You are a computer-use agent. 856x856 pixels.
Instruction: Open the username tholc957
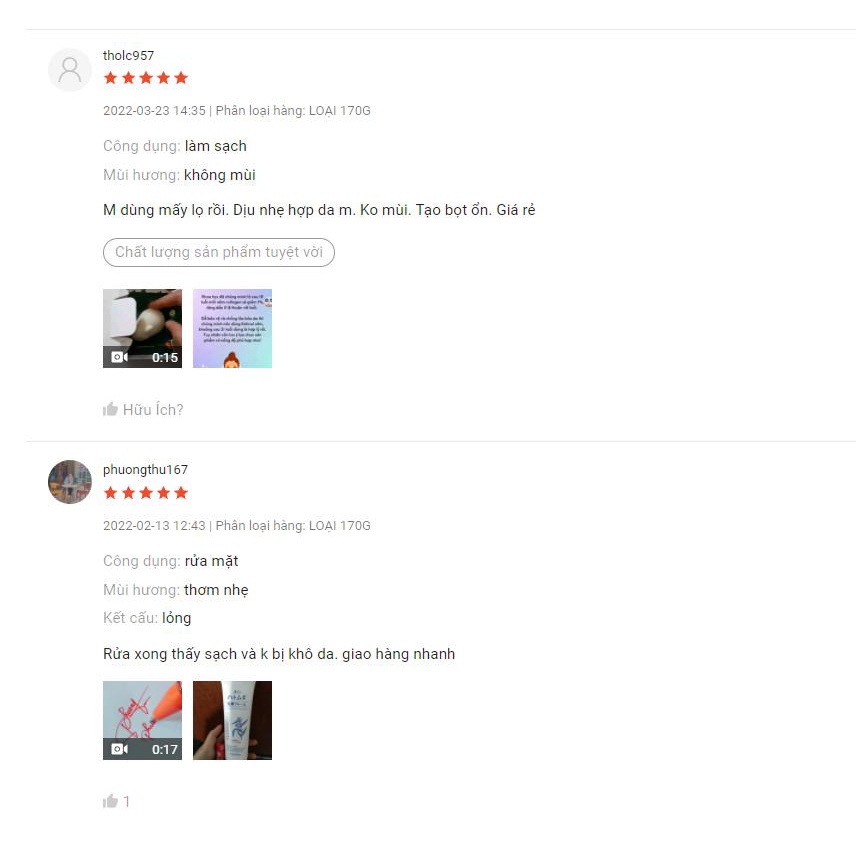click(128, 56)
